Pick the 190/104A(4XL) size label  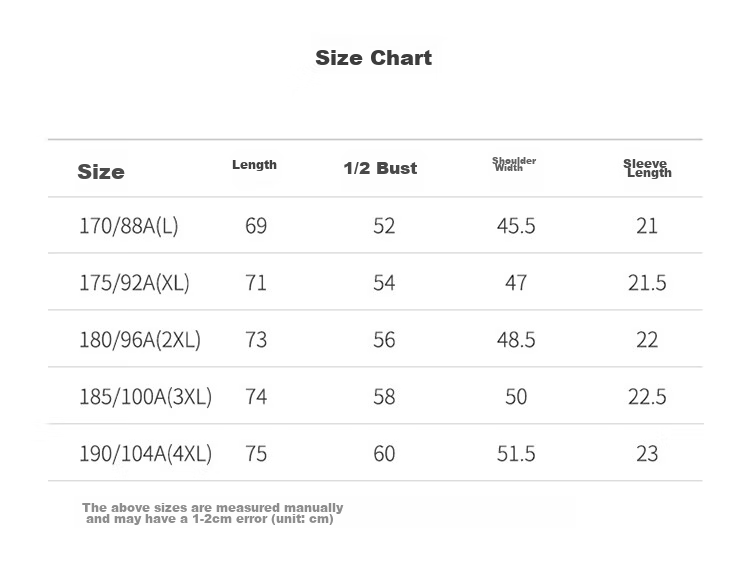(145, 454)
